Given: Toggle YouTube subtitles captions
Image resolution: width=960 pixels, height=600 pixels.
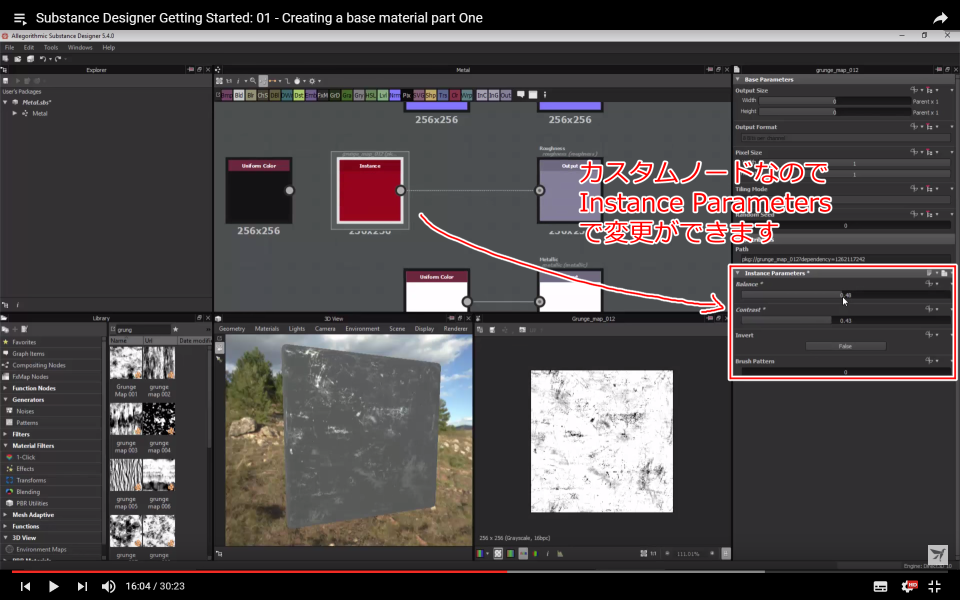Looking at the screenshot, I should [x=880, y=587].
